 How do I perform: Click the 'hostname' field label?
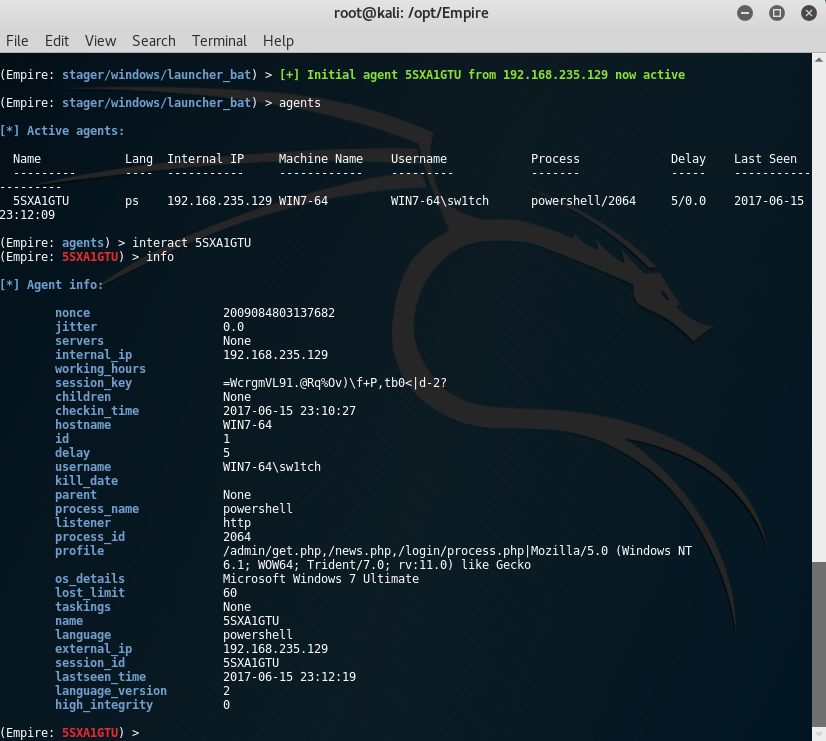(83, 424)
